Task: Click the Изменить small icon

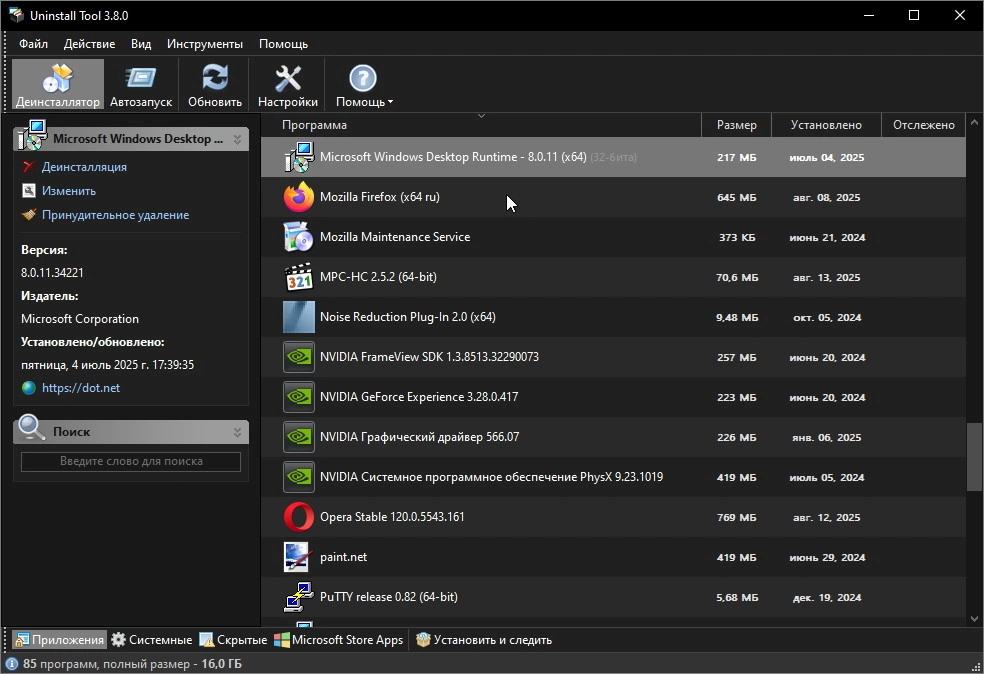Action: [29, 190]
